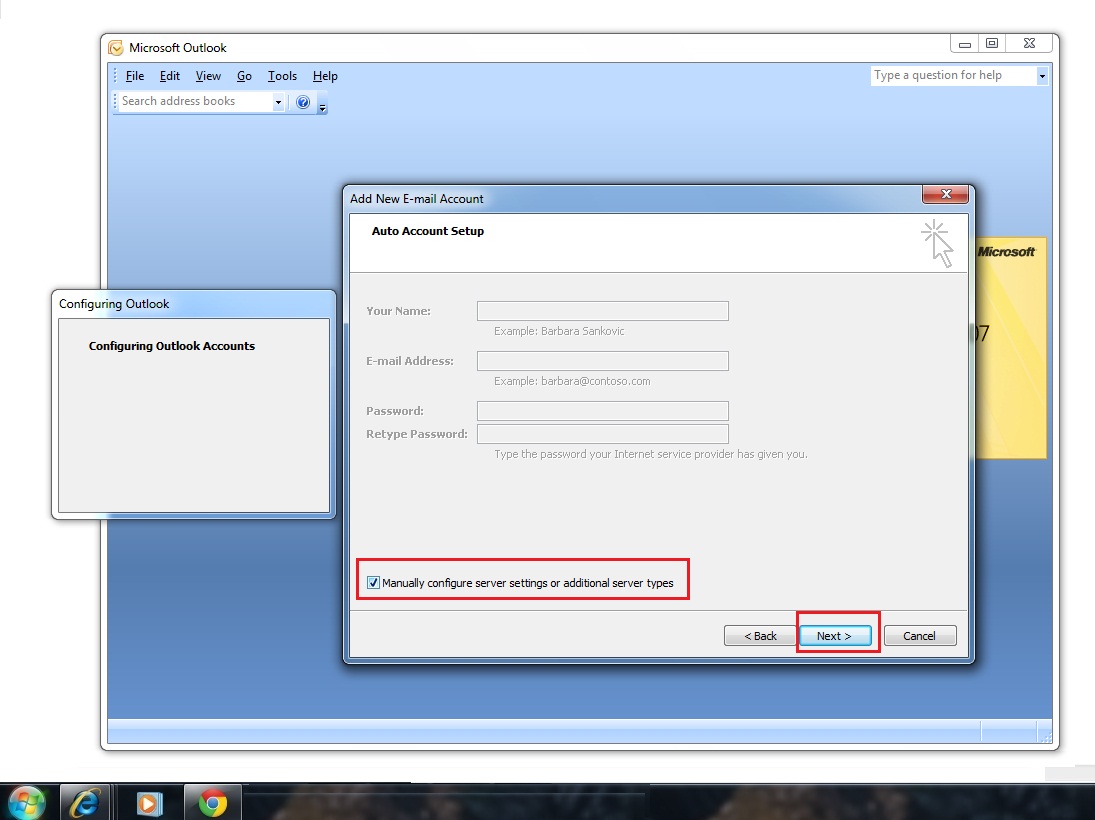
Task: Click the < Back button
Action: [760, 636]
